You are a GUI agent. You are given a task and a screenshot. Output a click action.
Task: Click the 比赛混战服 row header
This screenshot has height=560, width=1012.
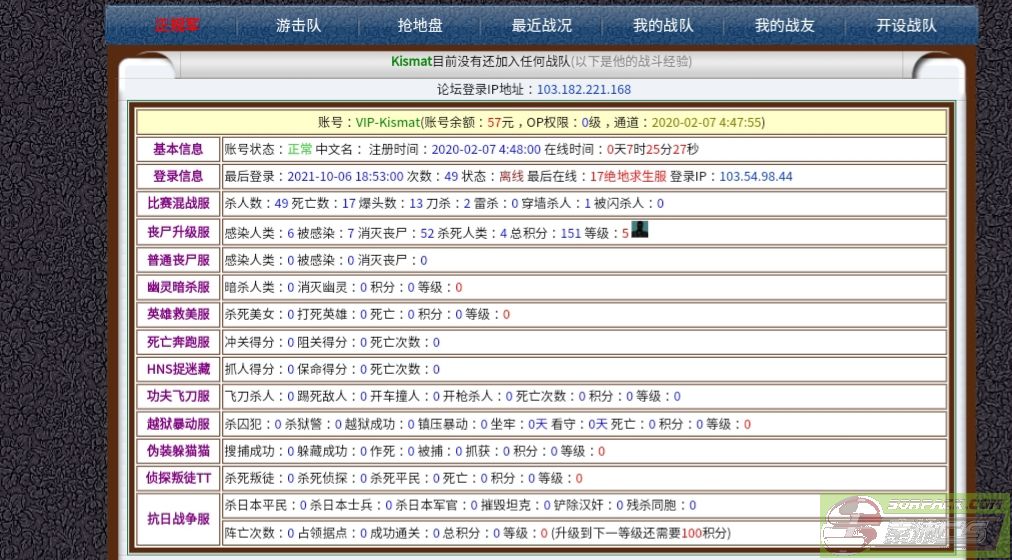pos(178,203)
